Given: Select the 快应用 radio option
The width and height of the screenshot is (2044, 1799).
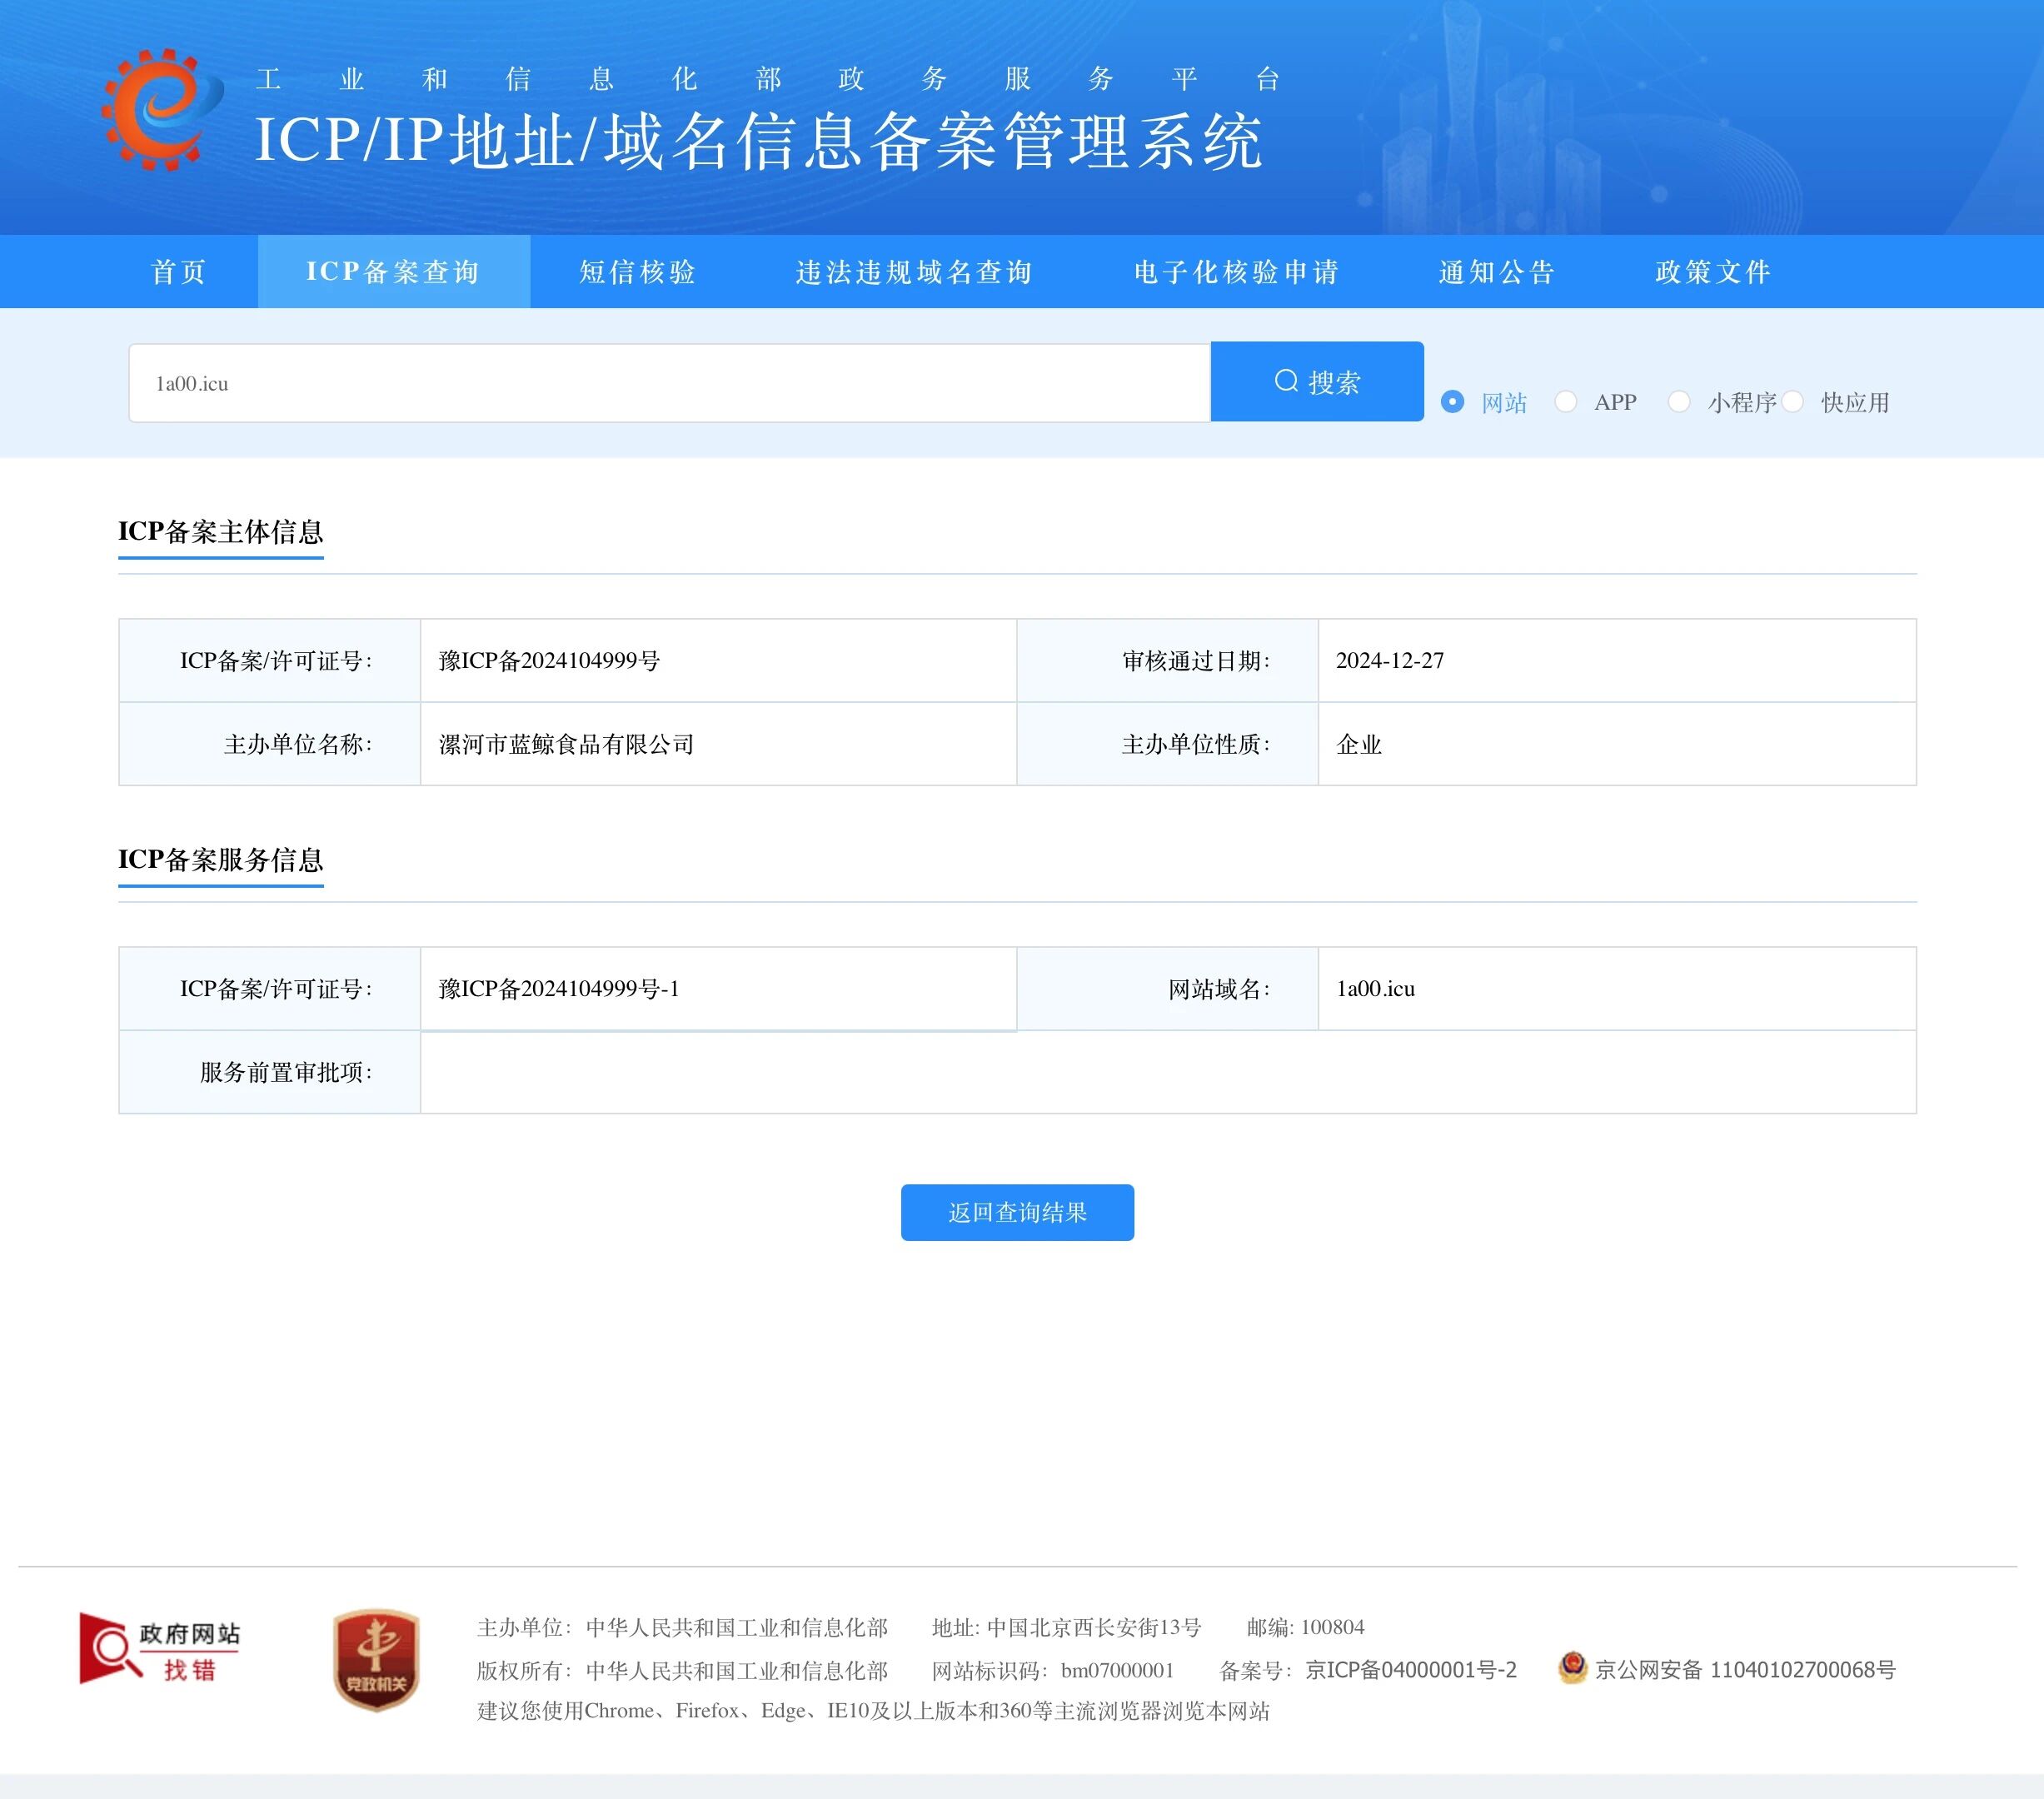Looking at the screenshot, I should pyautogui.click(x=1795, y=402).
